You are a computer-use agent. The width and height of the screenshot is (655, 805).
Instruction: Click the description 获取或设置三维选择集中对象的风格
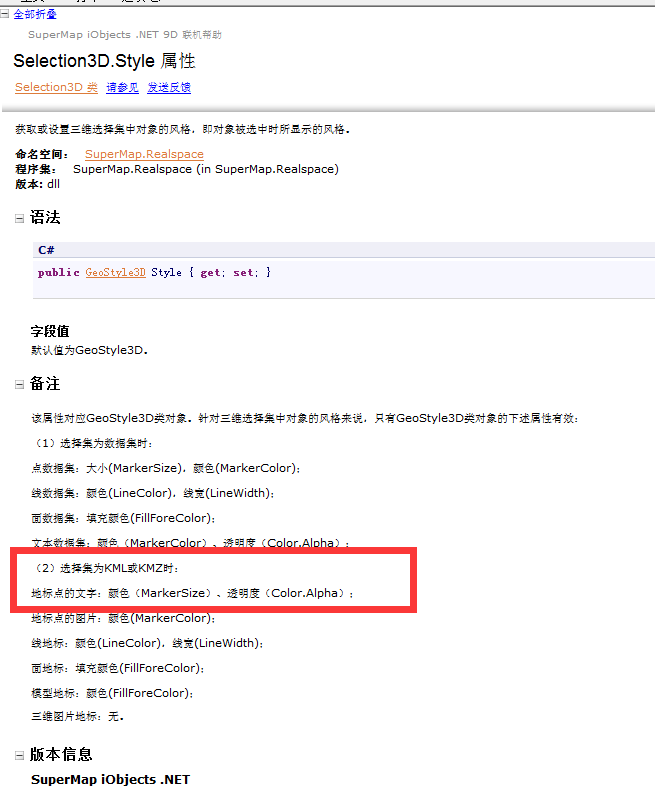click(x=182, y=129)
